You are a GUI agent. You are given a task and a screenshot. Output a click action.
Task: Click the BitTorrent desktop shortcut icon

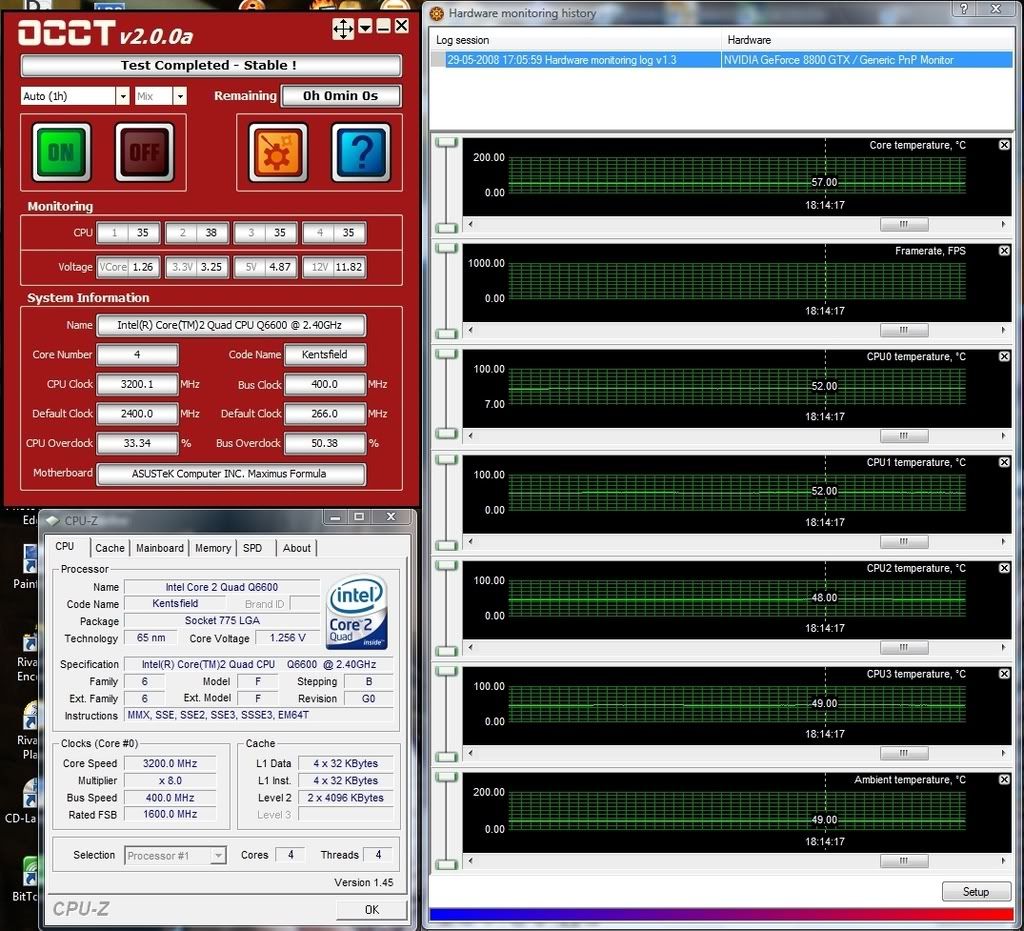coord(29,872)
